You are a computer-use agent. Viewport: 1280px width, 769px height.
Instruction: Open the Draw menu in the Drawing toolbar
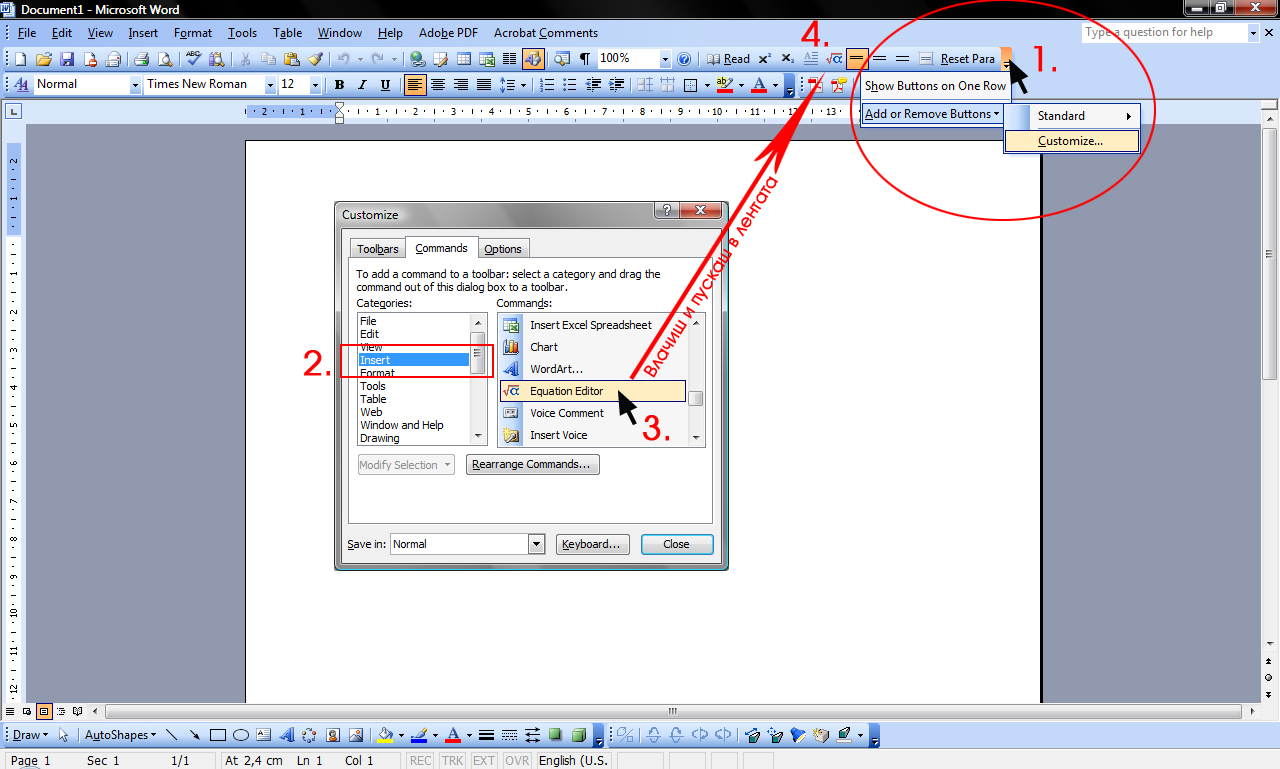coord(30,735)
